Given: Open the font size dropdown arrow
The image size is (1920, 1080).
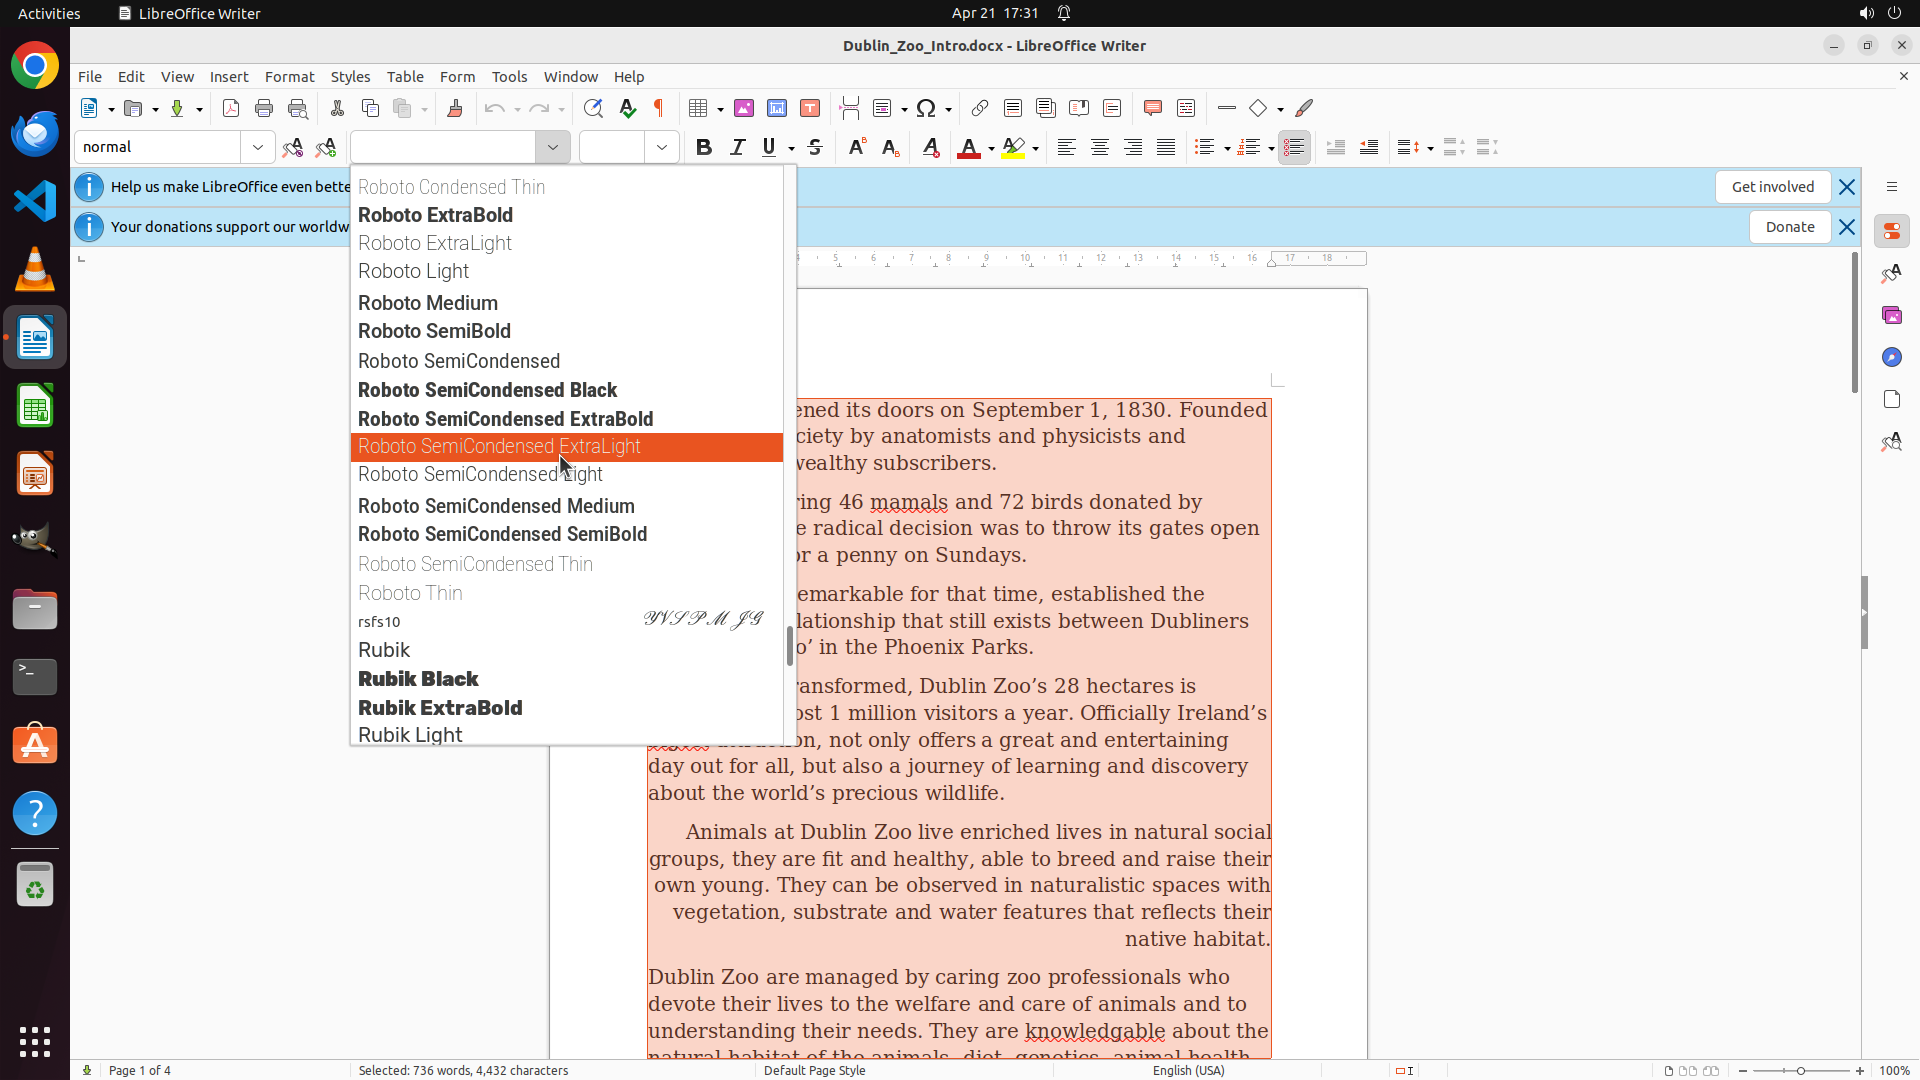Looking at the screenshot, I should pos(662,147).
